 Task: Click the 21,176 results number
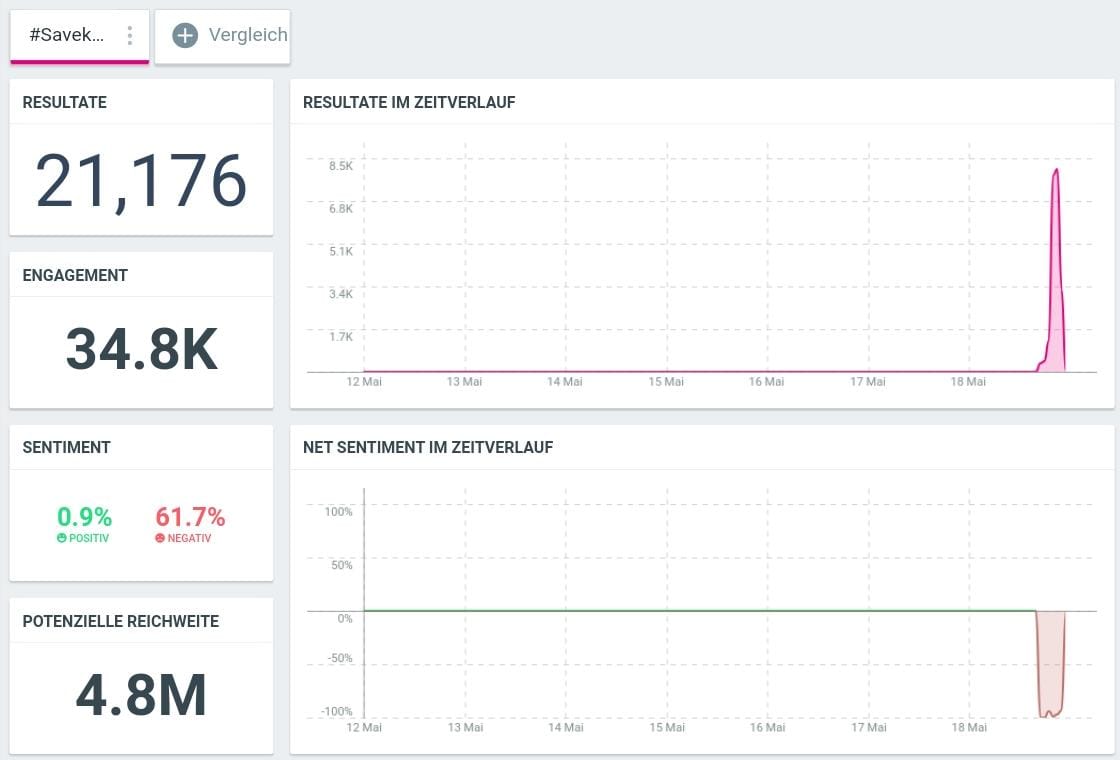pos(141,181)
